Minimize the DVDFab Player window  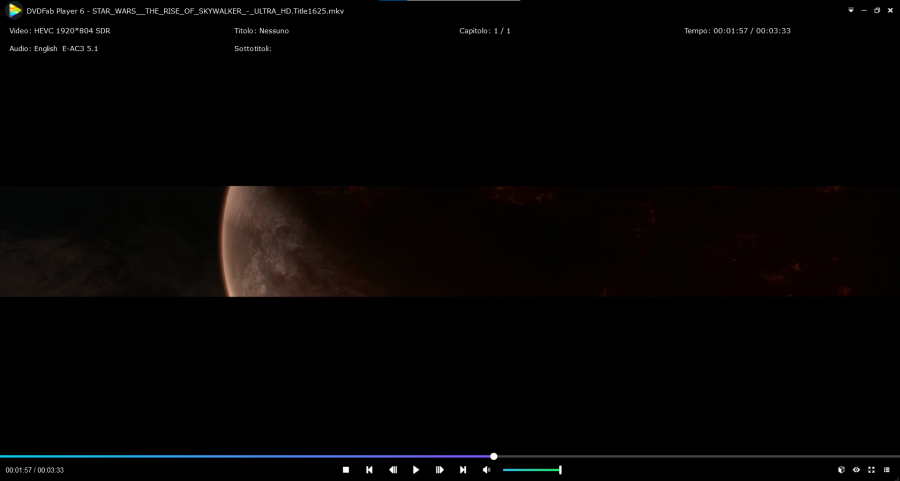click(x=864, y=10)
